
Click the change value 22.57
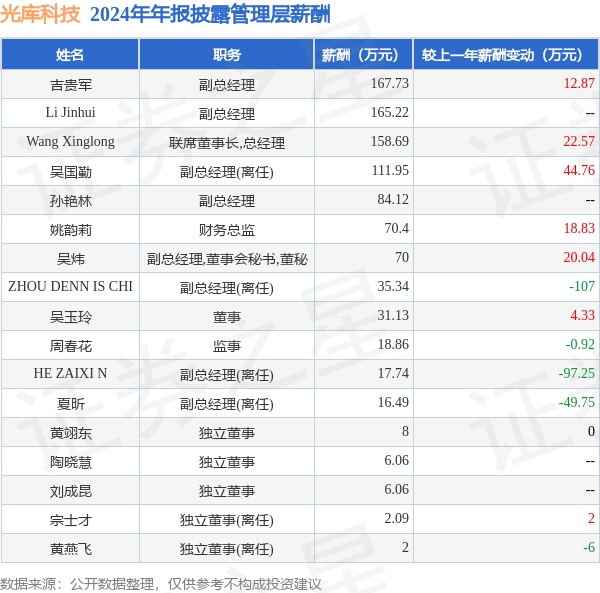[579, 142]
